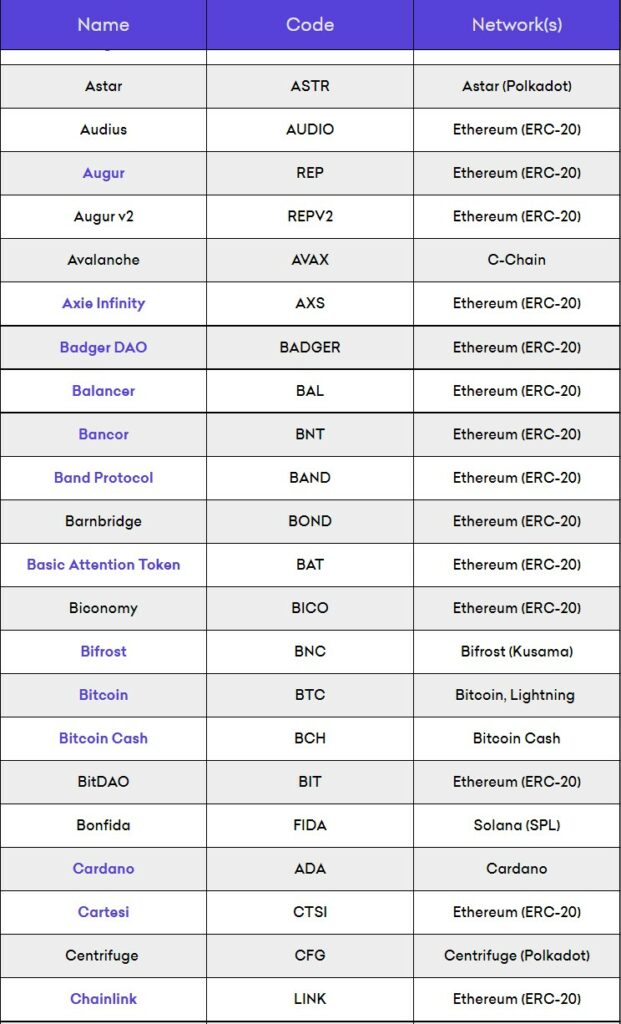Image resolution: width=621 pixels, height=1024 pixels.
Task: Click the Bitcoin, Lightning network cell
Action: pyautogui.click(x=516, y=695)
